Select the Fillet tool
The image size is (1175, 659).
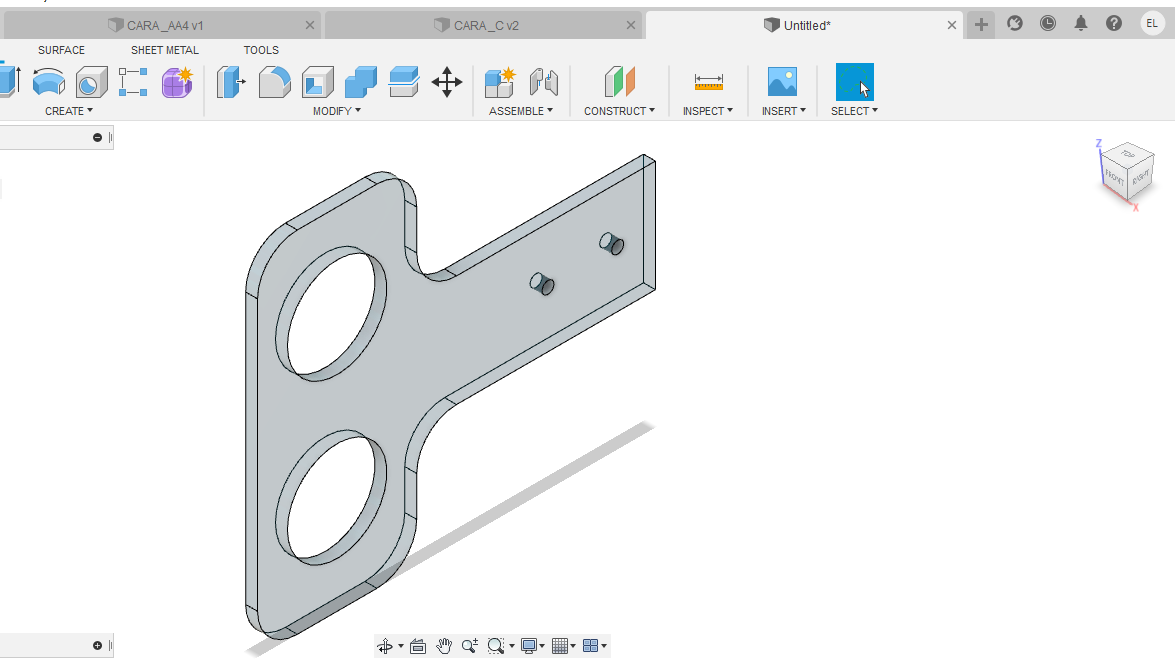(274, 81)
